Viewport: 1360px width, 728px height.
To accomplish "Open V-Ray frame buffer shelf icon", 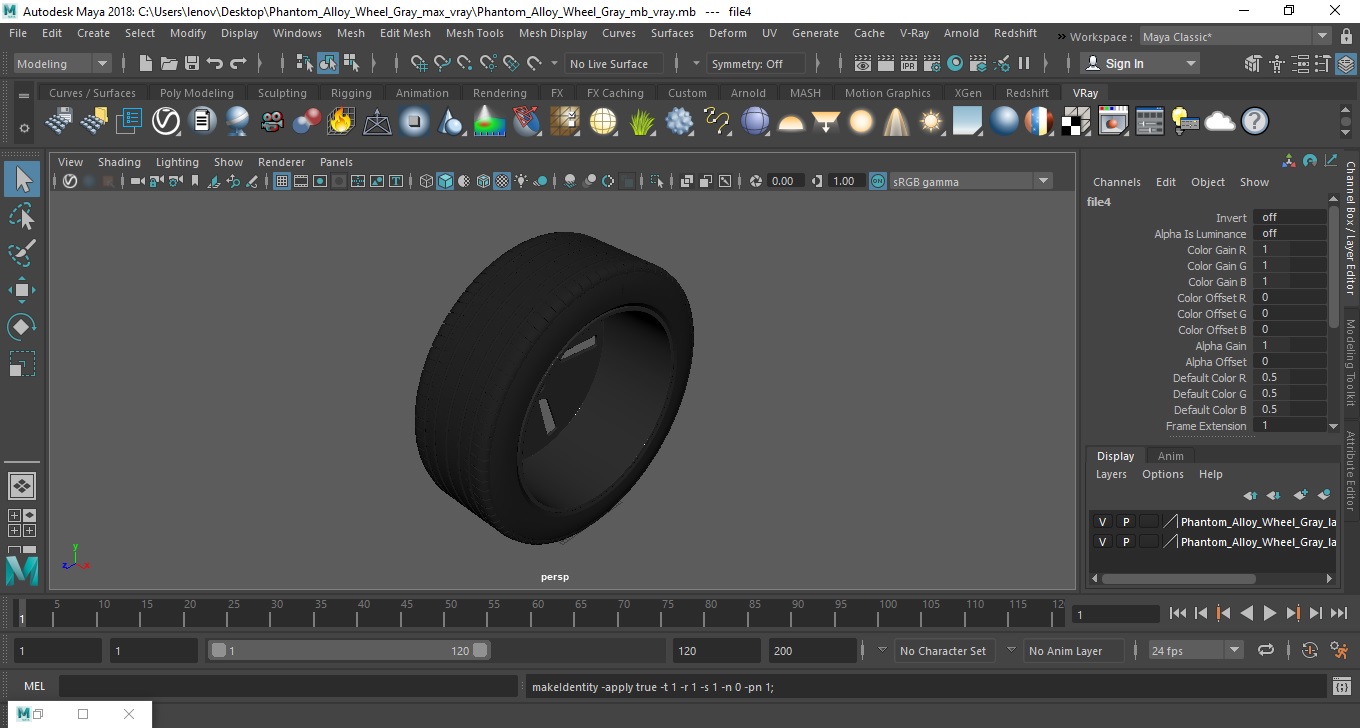I will [1113, 122].
